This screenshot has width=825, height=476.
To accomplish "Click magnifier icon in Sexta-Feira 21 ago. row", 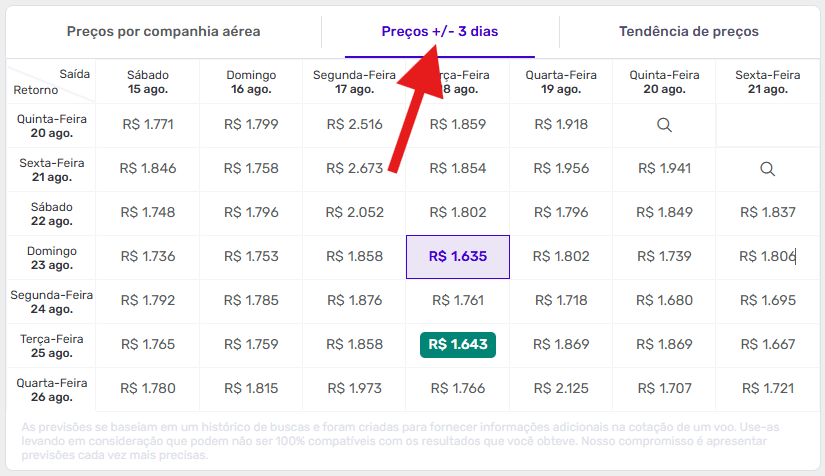I will click(x=767, y=169).
